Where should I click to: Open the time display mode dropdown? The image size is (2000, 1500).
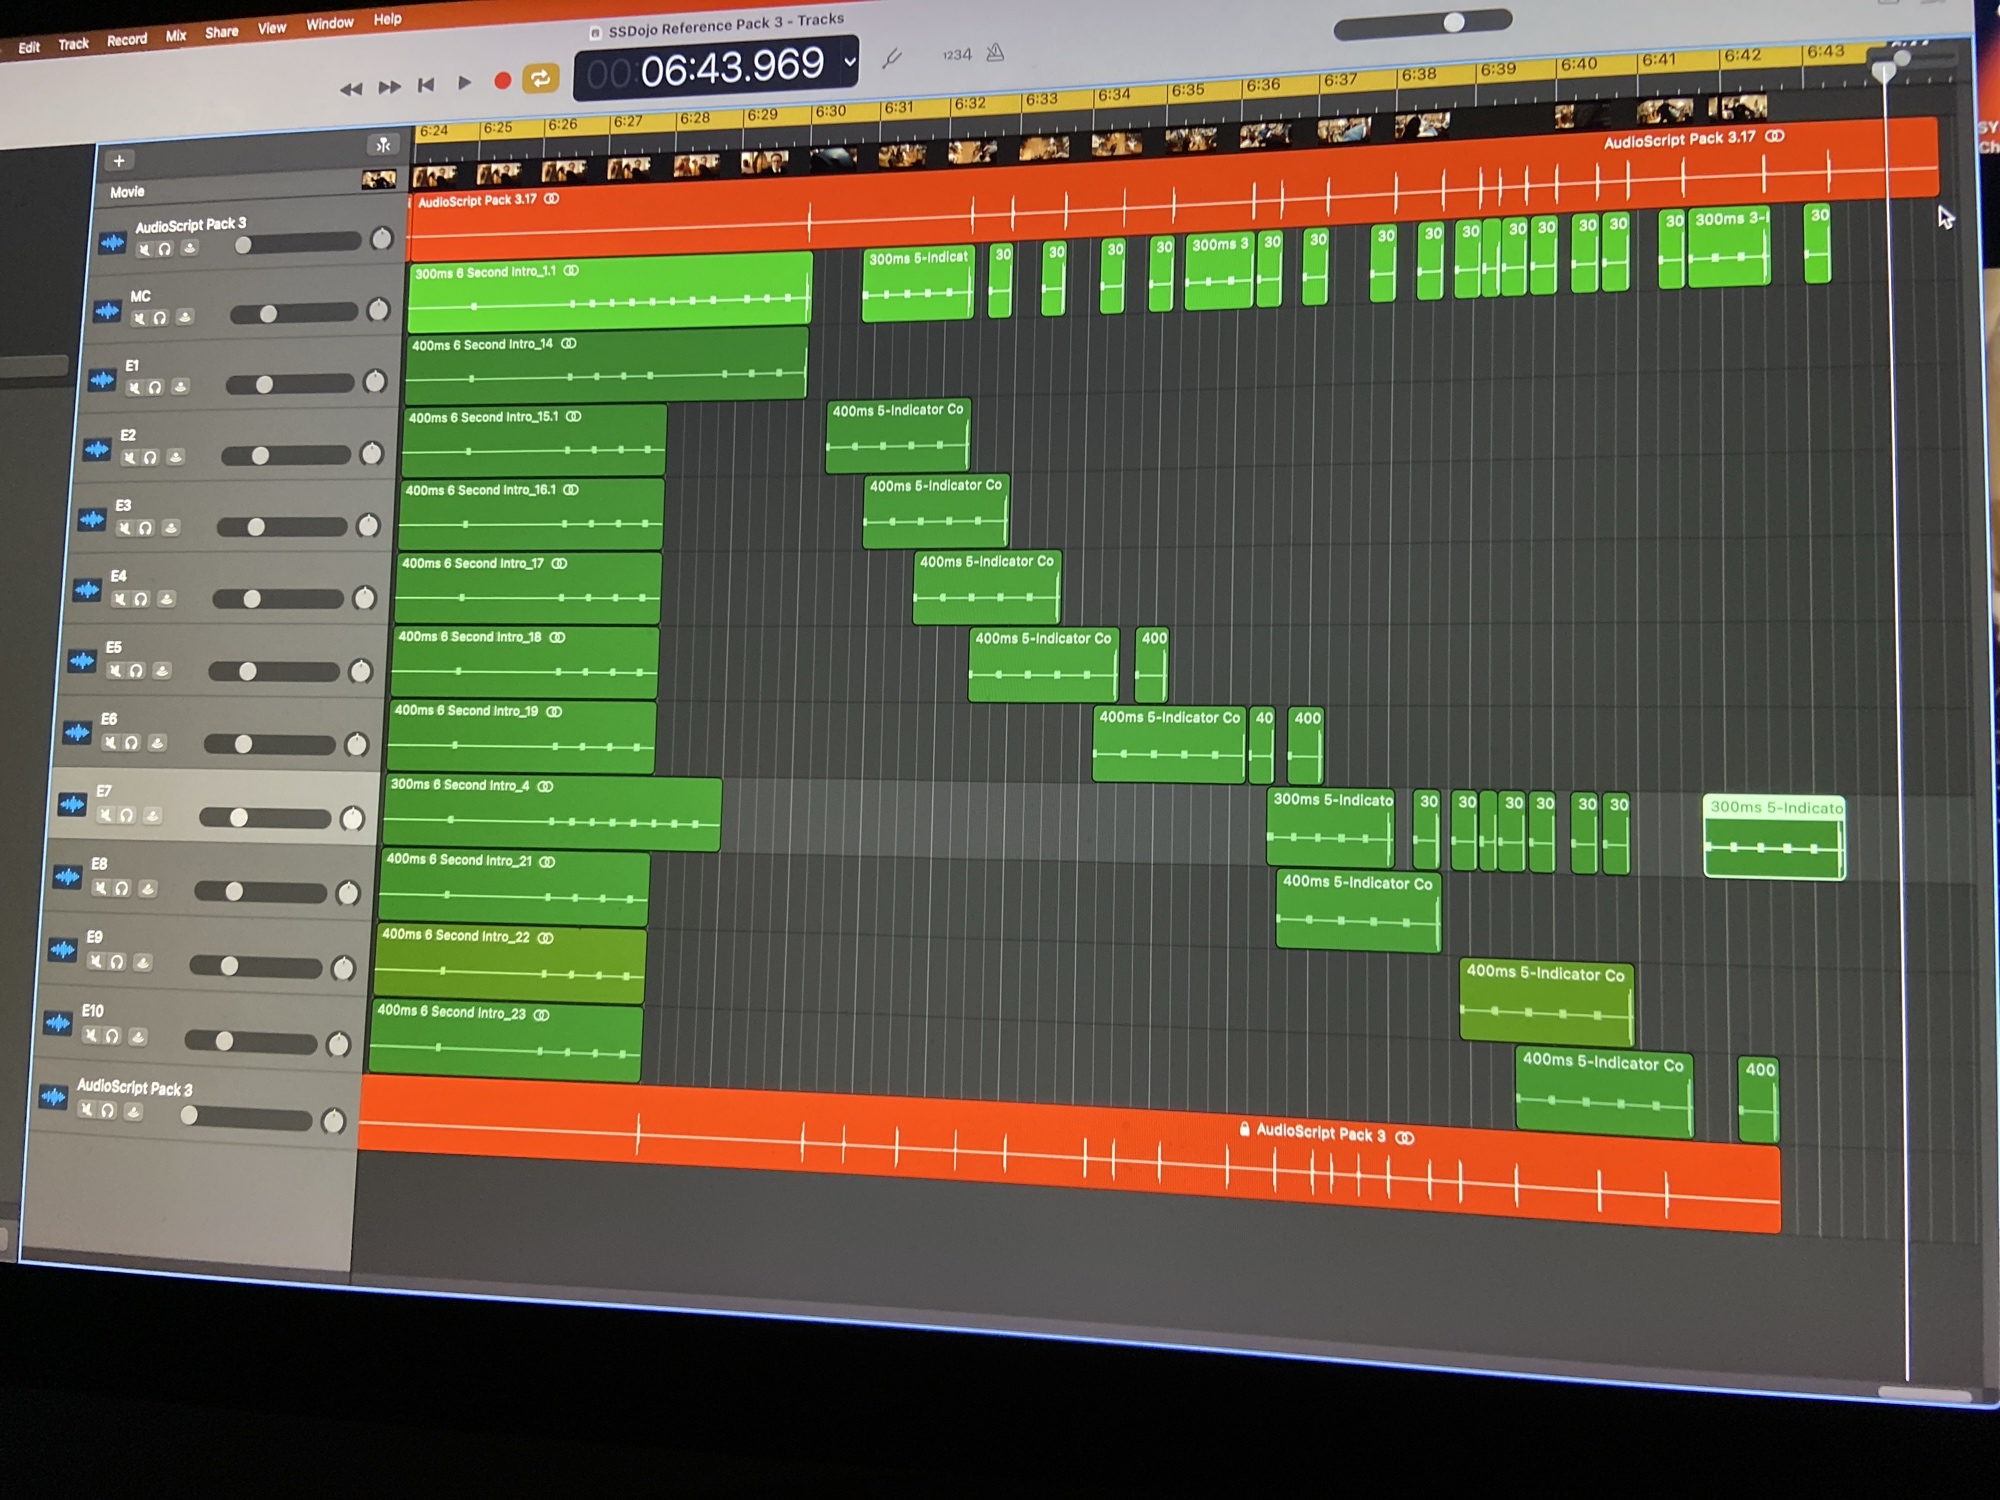coord(850,62)
